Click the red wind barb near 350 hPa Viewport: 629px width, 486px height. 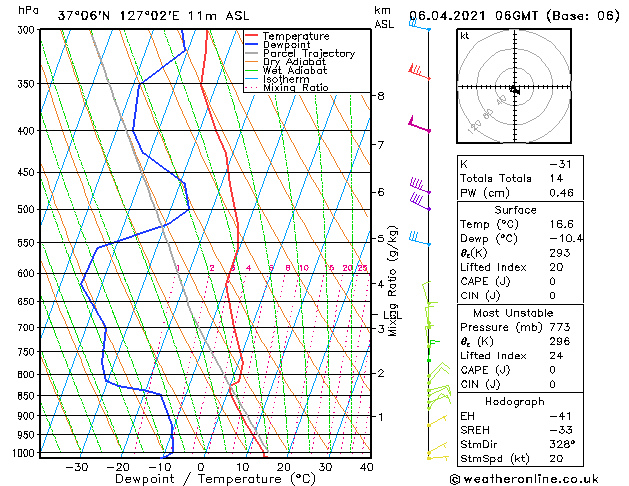[419, 71]
